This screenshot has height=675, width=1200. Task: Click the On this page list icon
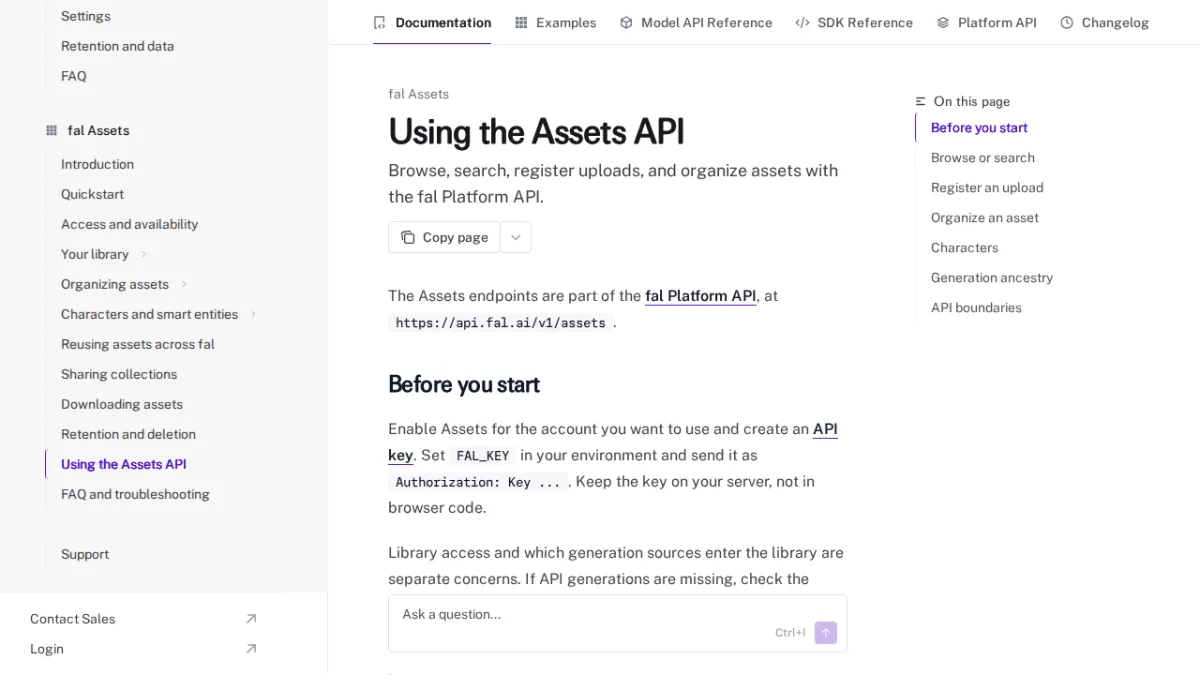[921, 101]
